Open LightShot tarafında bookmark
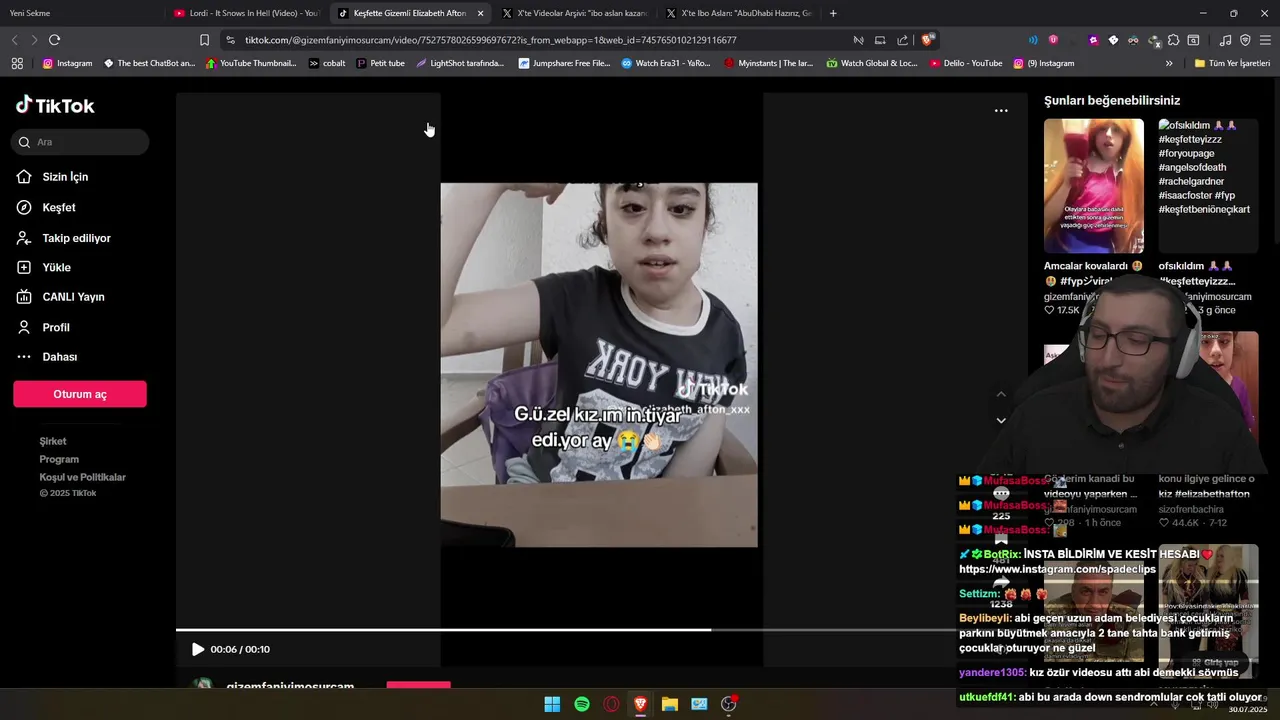This screenshot has width=1280, height=720. coord(460,63)
